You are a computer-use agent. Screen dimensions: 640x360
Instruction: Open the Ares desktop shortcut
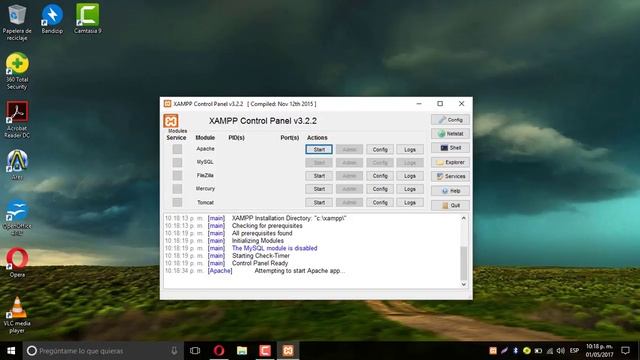(x=17, y=165)
